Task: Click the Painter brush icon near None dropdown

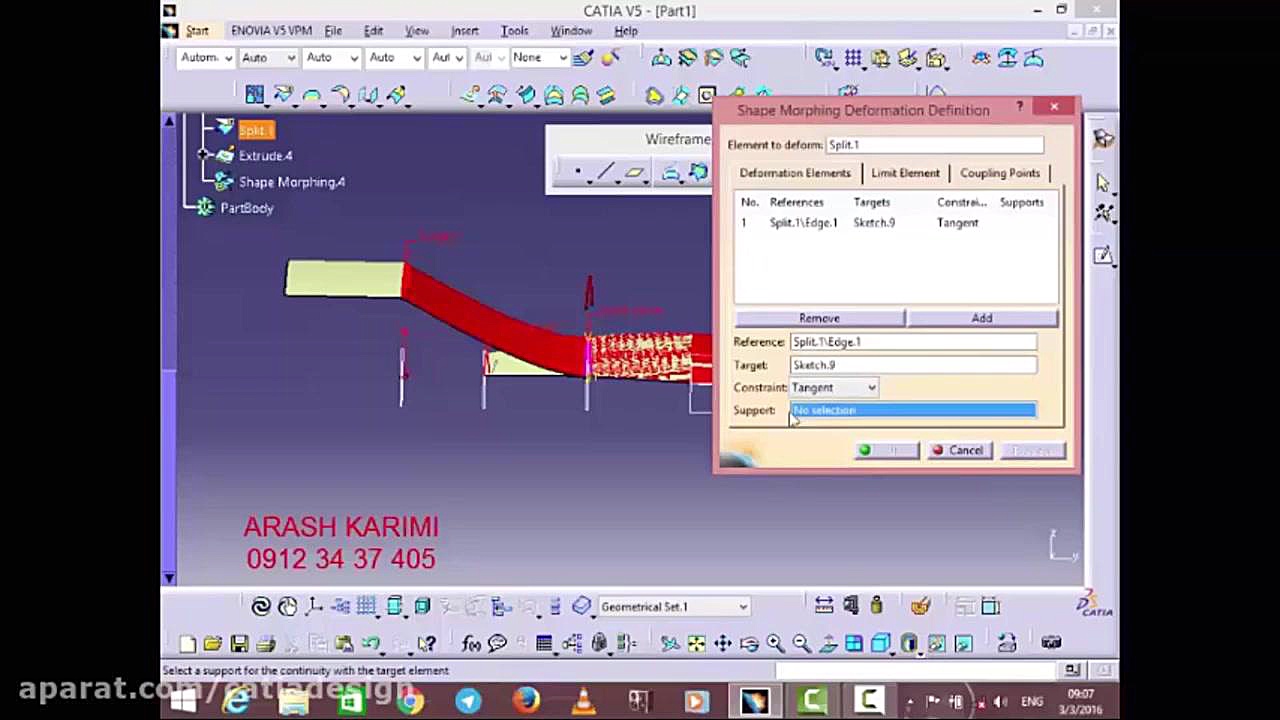Action: coord(583,58)
